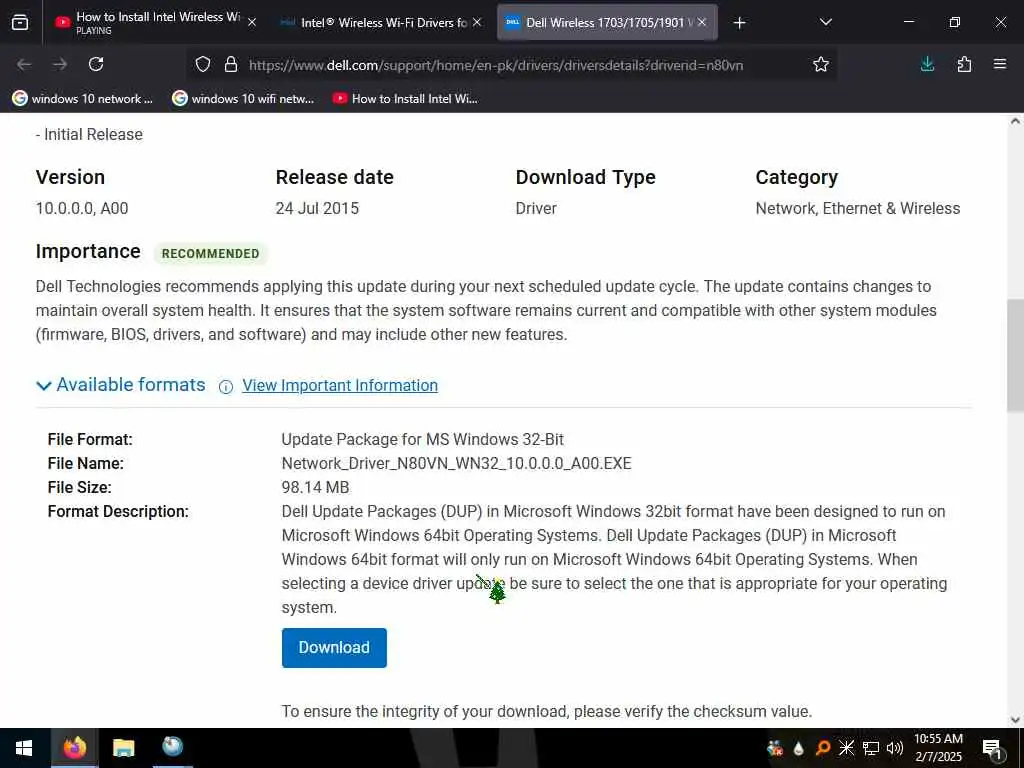Click the scrollbar up arrow
Viewport: 1024px width, 768px height.
(1016, 121)
